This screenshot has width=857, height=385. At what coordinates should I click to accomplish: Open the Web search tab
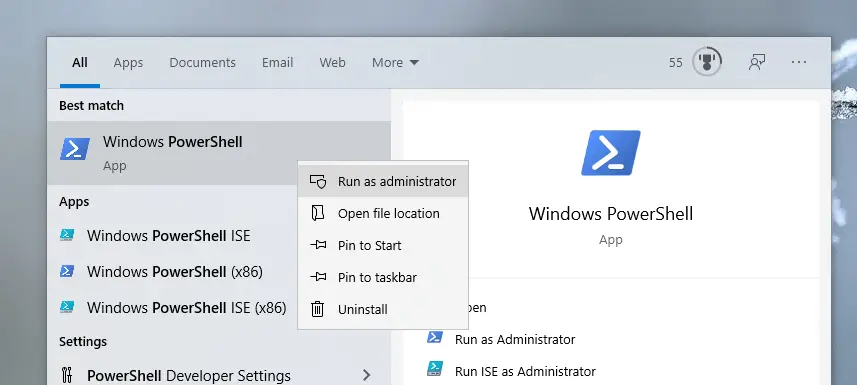point(332,62)
